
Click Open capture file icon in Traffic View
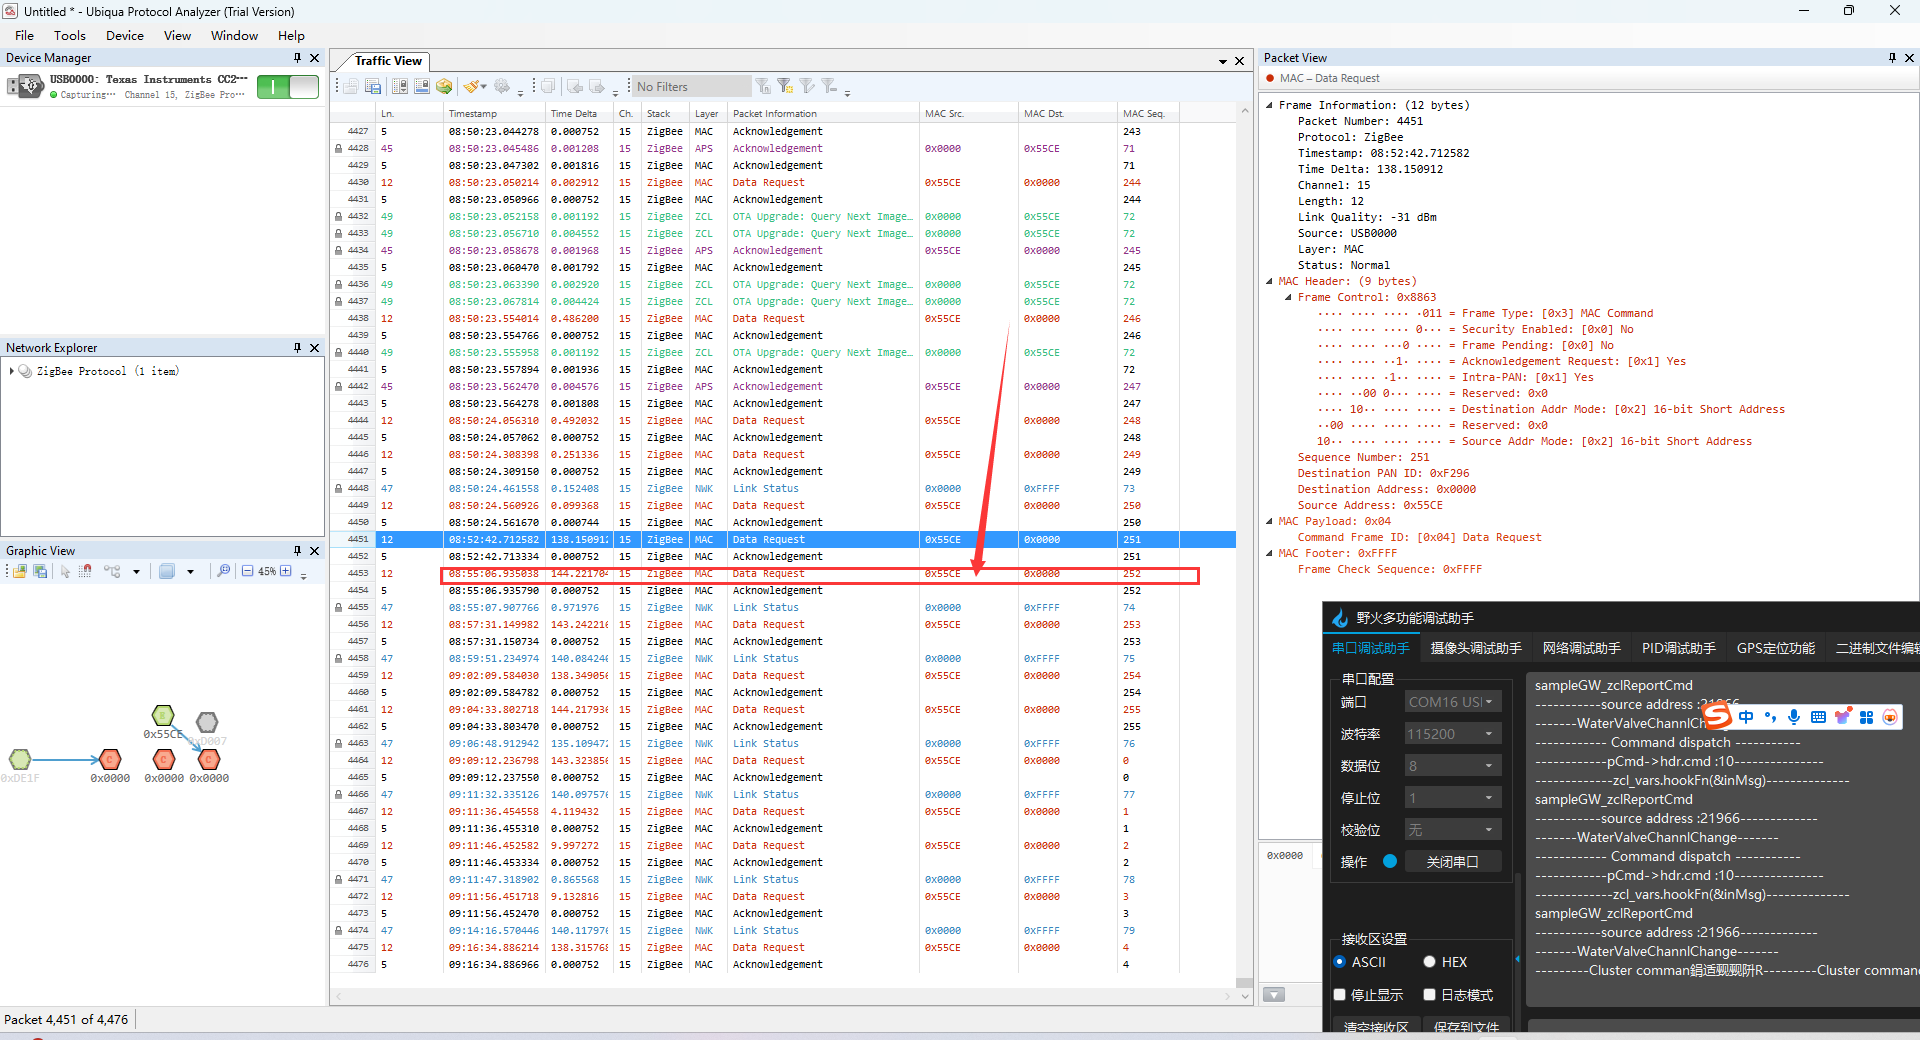[351, 87]
